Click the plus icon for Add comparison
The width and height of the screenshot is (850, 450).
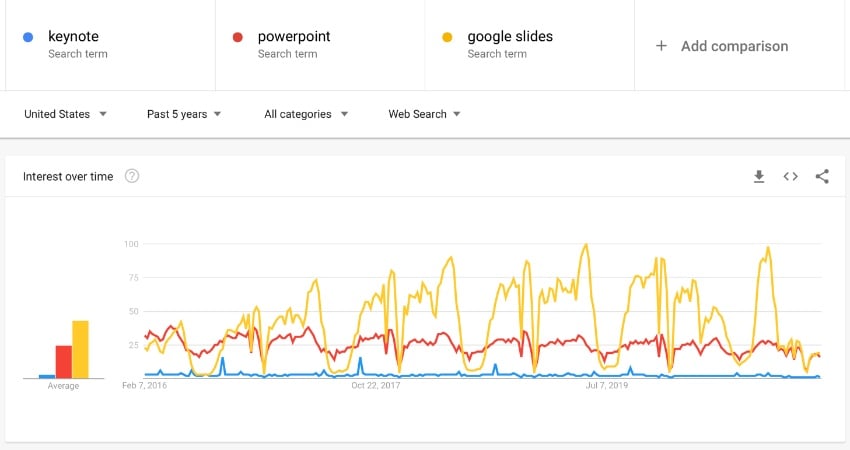tap(661, 46)
